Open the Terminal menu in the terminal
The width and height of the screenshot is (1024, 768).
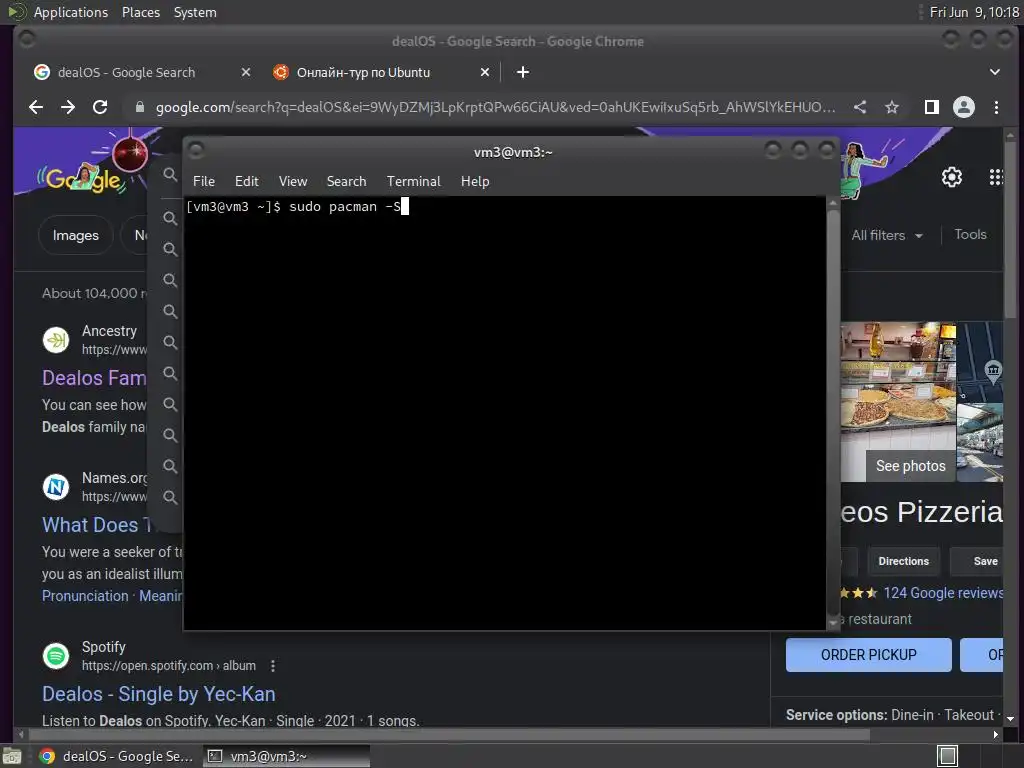[x=413, y=182]
